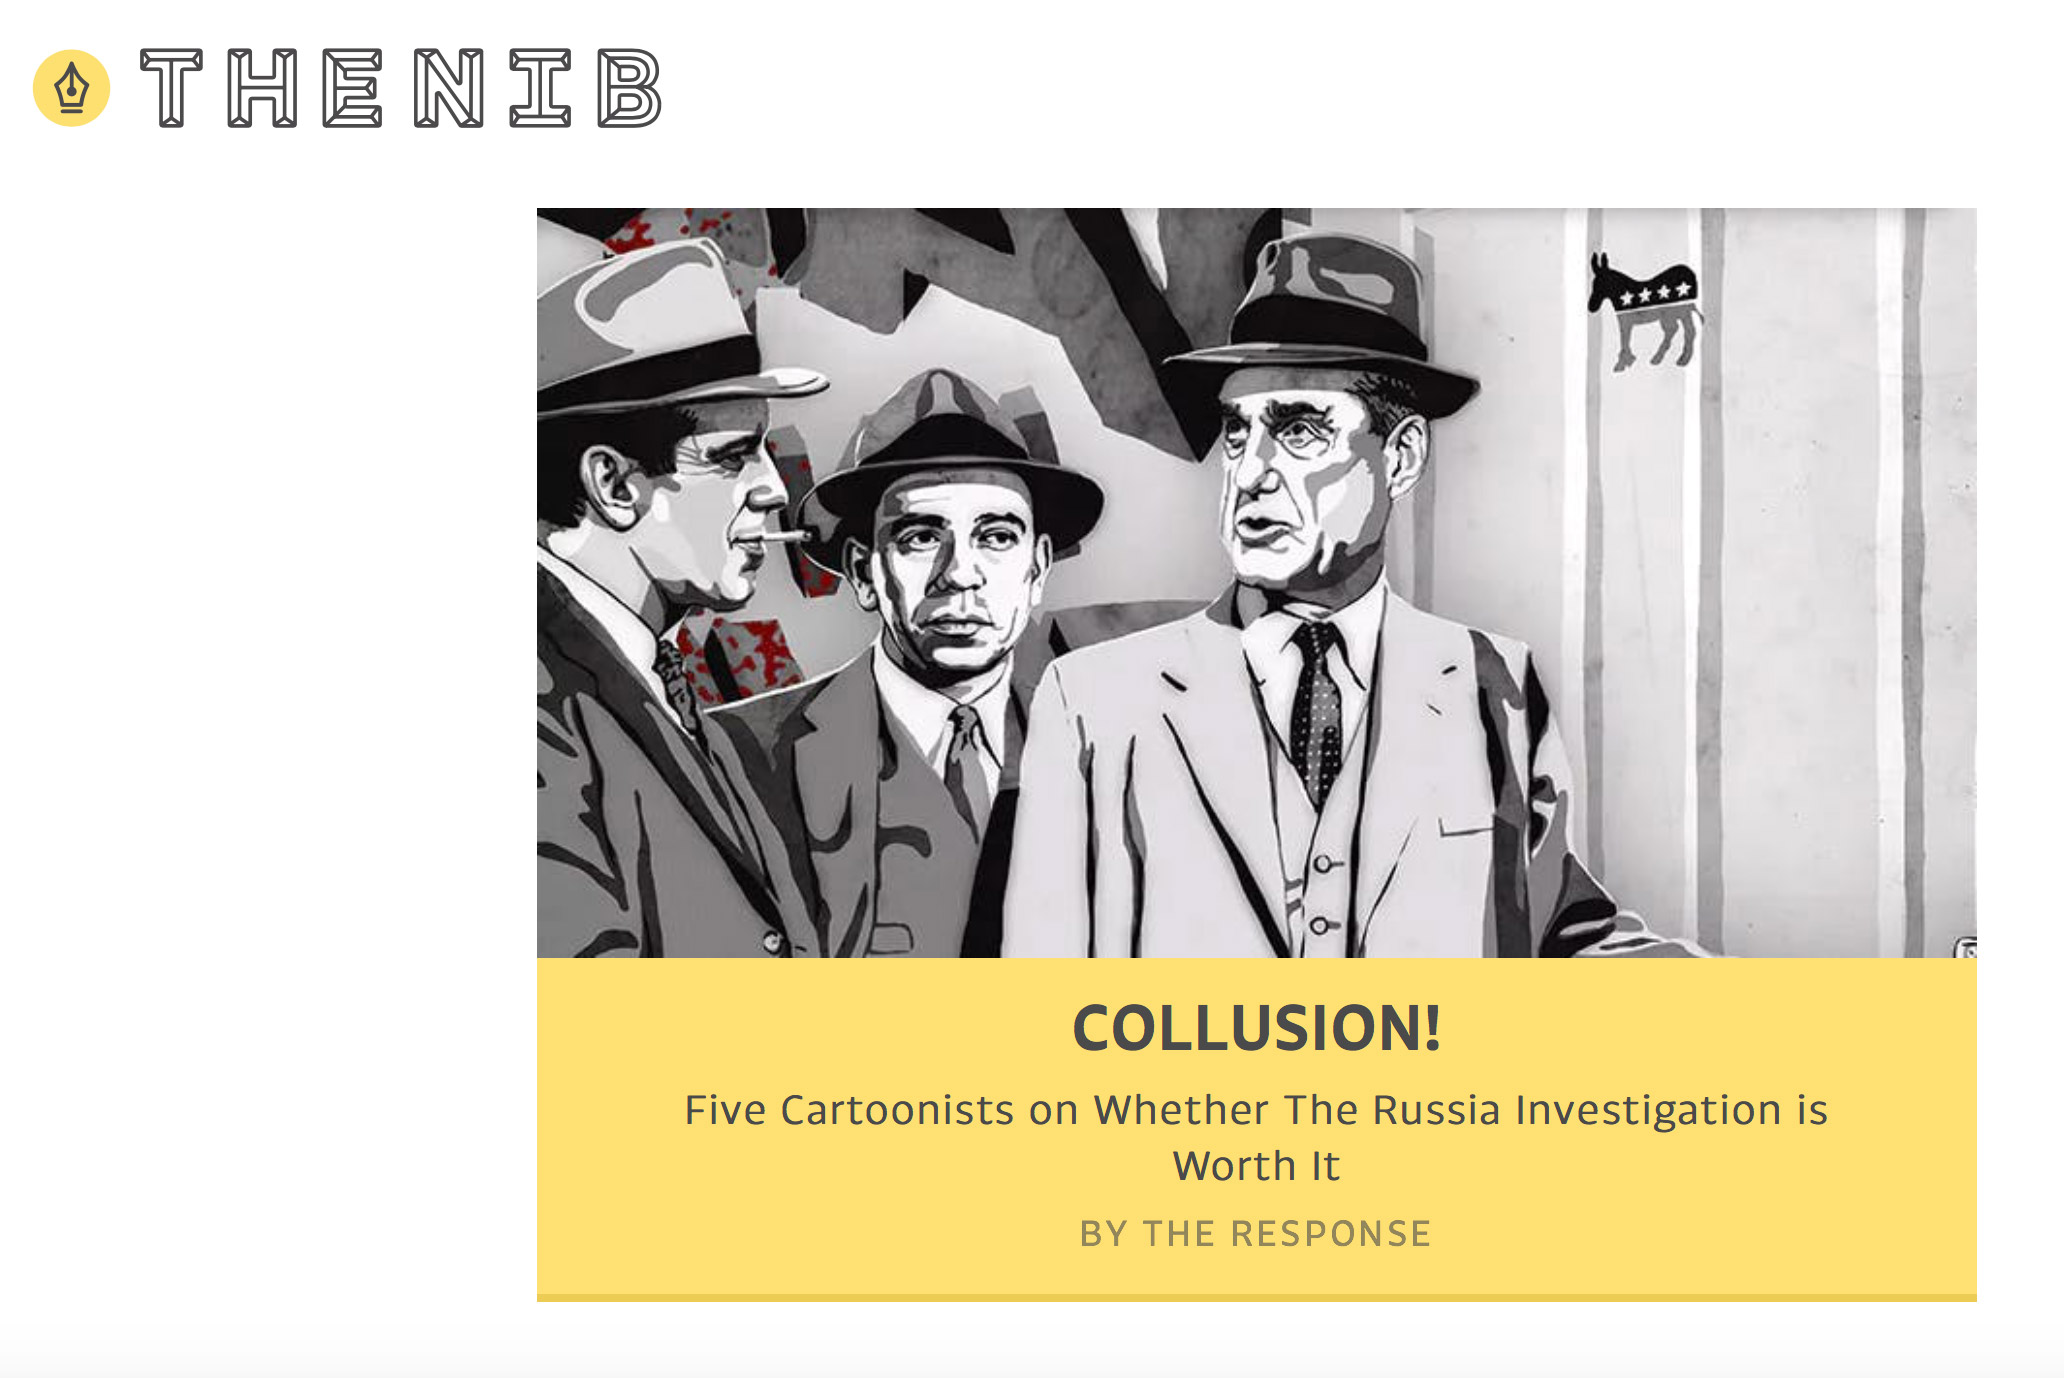Click the word RESPONSE in the byline
Screen dimensions: 2064x1378
pos(1331,1234)
